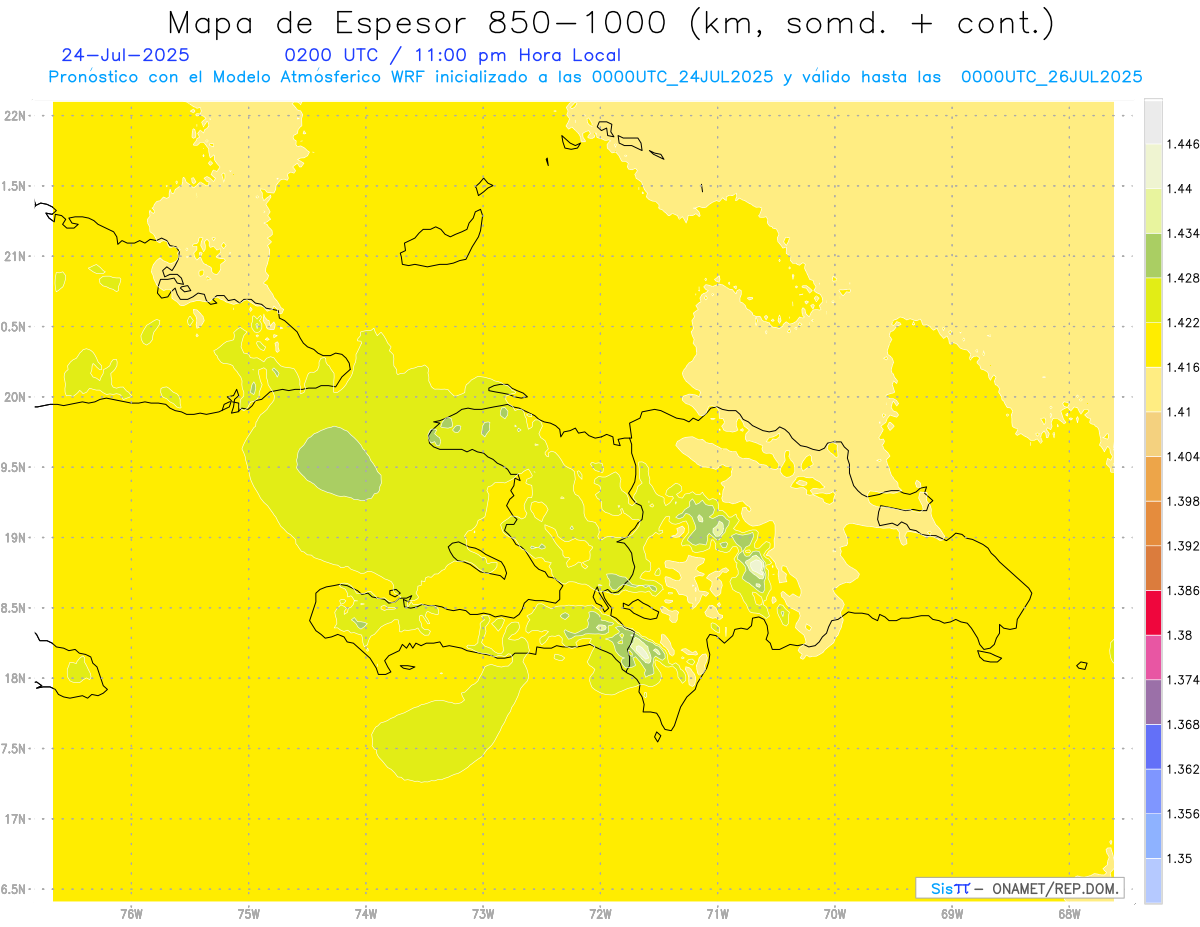Select the pink legend color block
The image size is (1200, 927).
pos(1153,657)
